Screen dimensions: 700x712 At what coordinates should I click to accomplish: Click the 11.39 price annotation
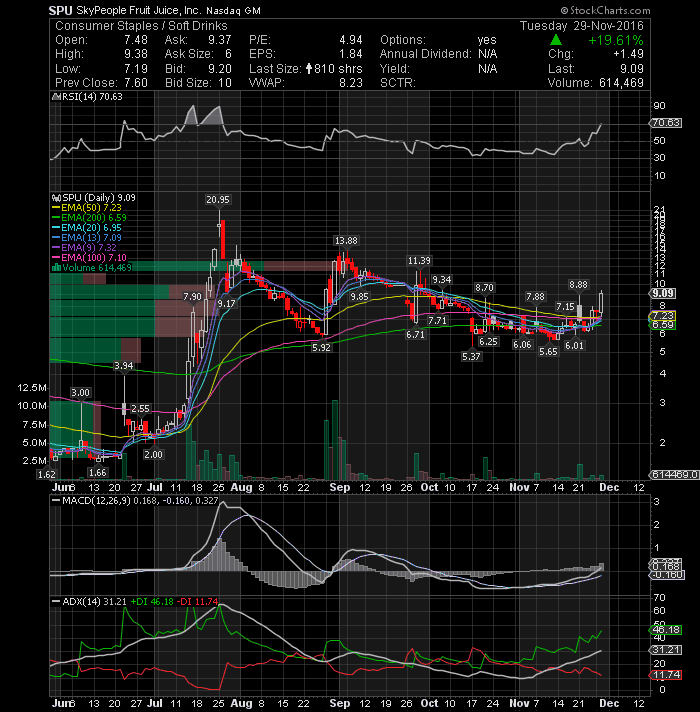click(419, 261)
